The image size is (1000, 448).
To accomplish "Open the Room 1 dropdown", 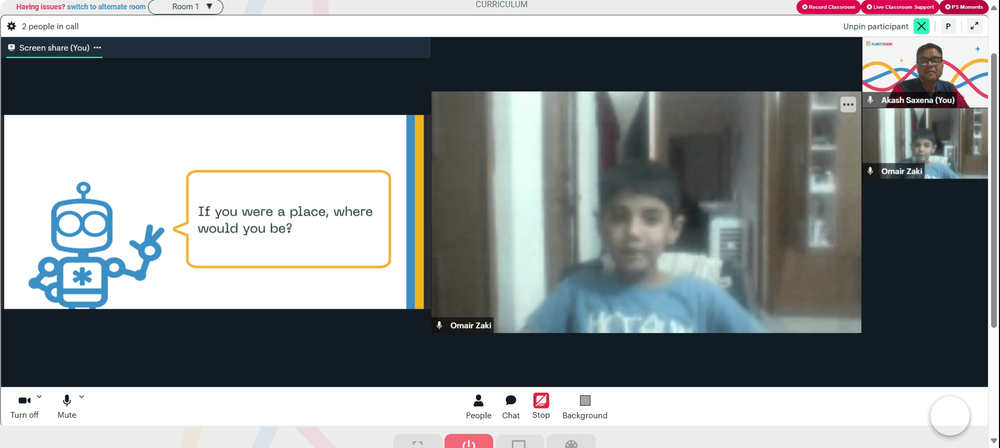I will 186,7.
